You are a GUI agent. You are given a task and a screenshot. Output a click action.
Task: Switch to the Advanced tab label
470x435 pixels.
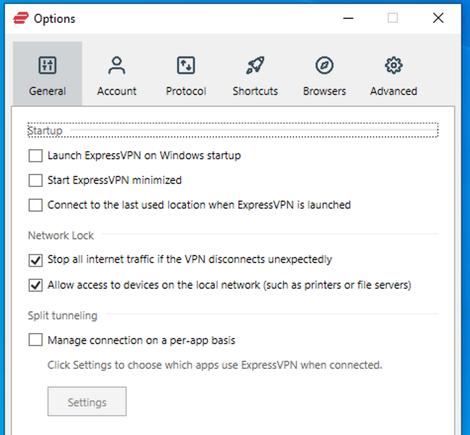(x=394, y=91)
